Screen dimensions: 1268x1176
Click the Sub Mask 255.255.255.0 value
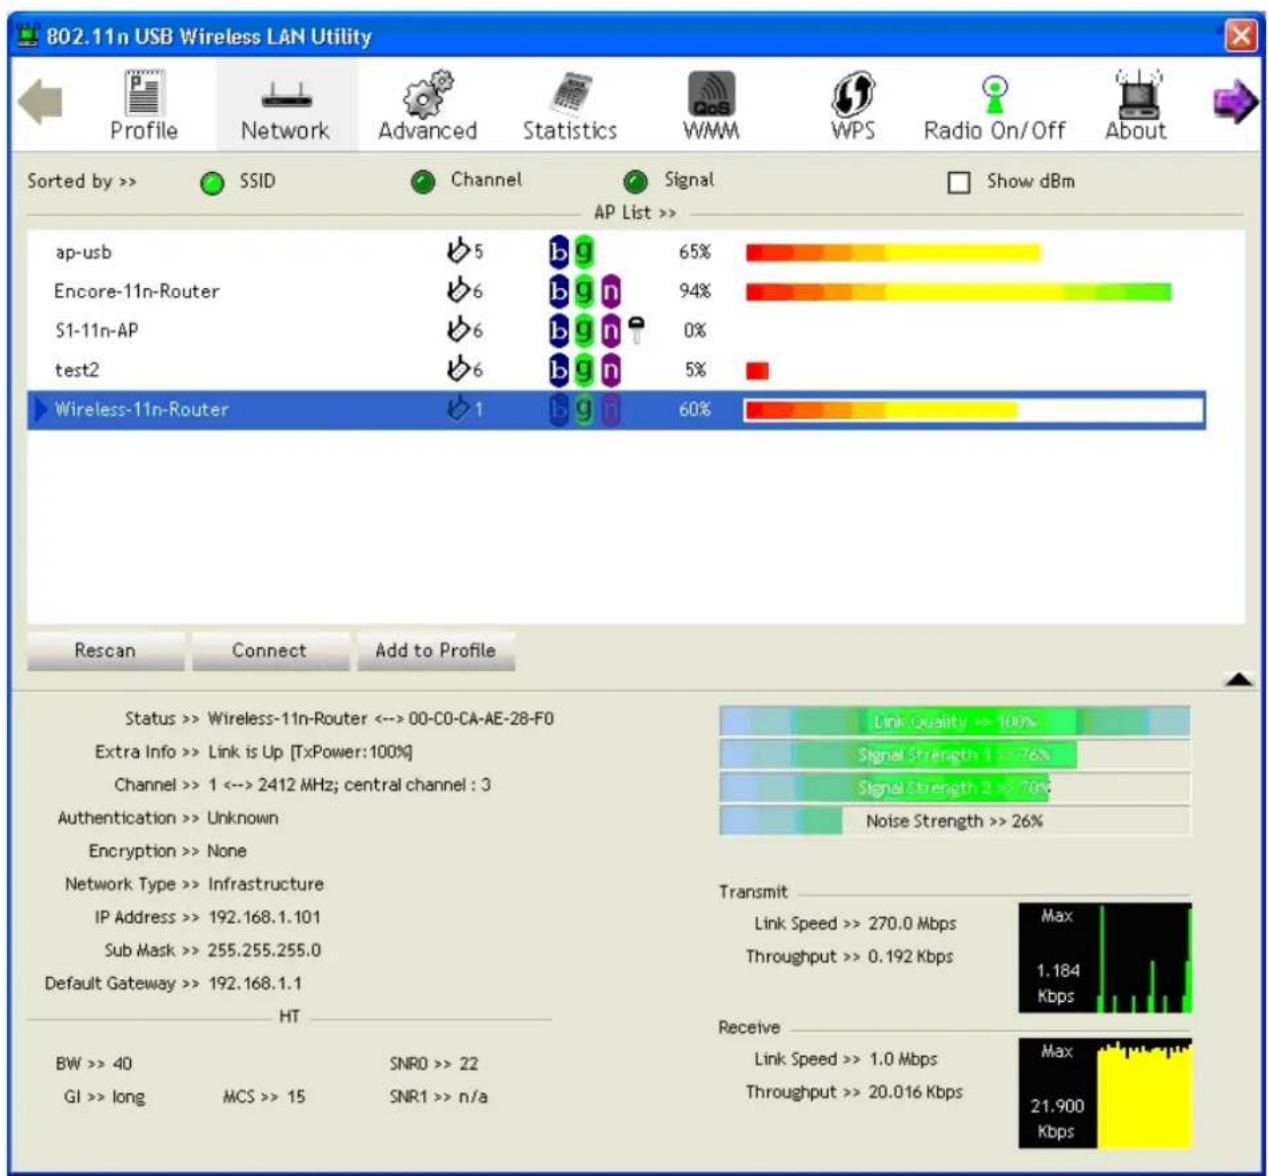click(264, 950)
